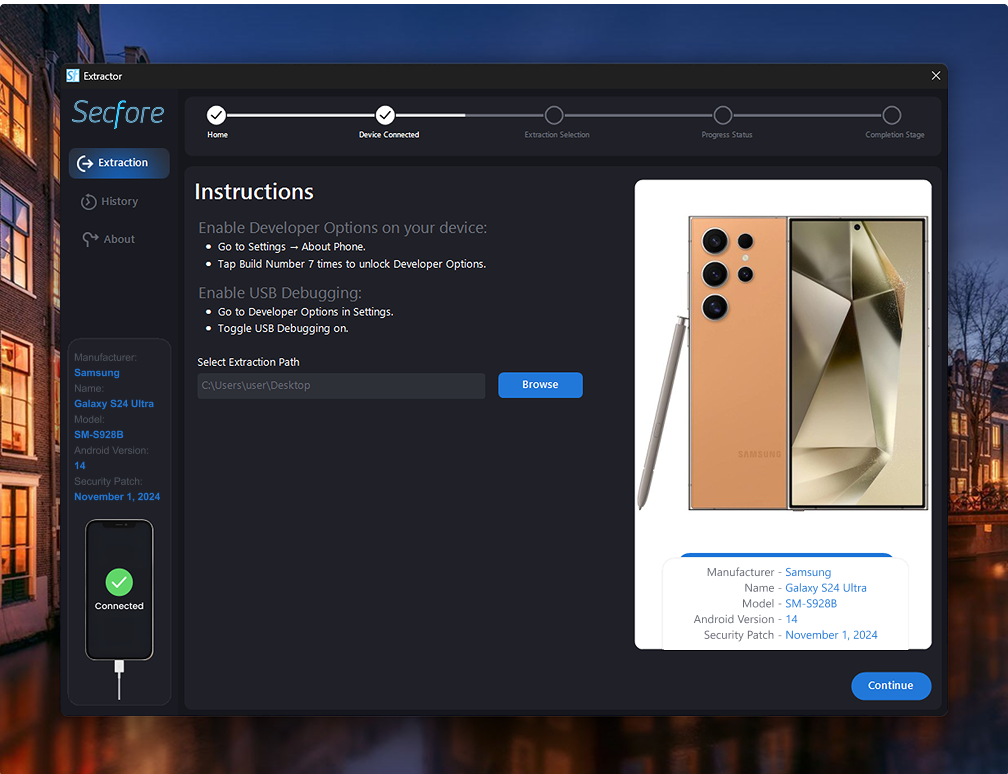Viewport: 1008px width, 774px height.
Task: Click the green Connected checkmark icon
Action: 119,582
